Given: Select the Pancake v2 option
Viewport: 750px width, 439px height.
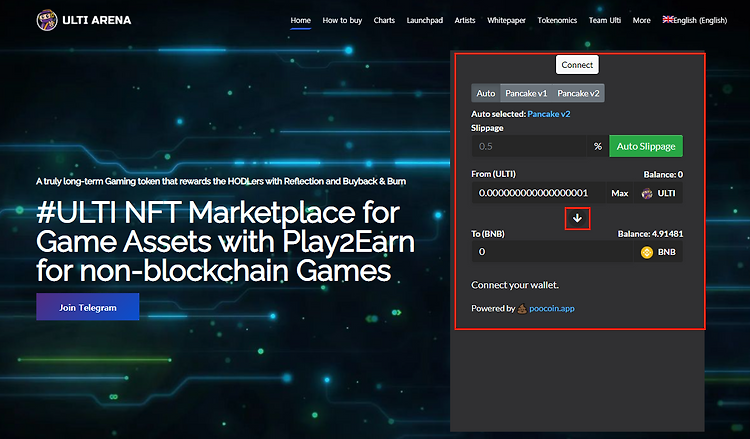Looking at the screenshot, I should pos(578,93).
